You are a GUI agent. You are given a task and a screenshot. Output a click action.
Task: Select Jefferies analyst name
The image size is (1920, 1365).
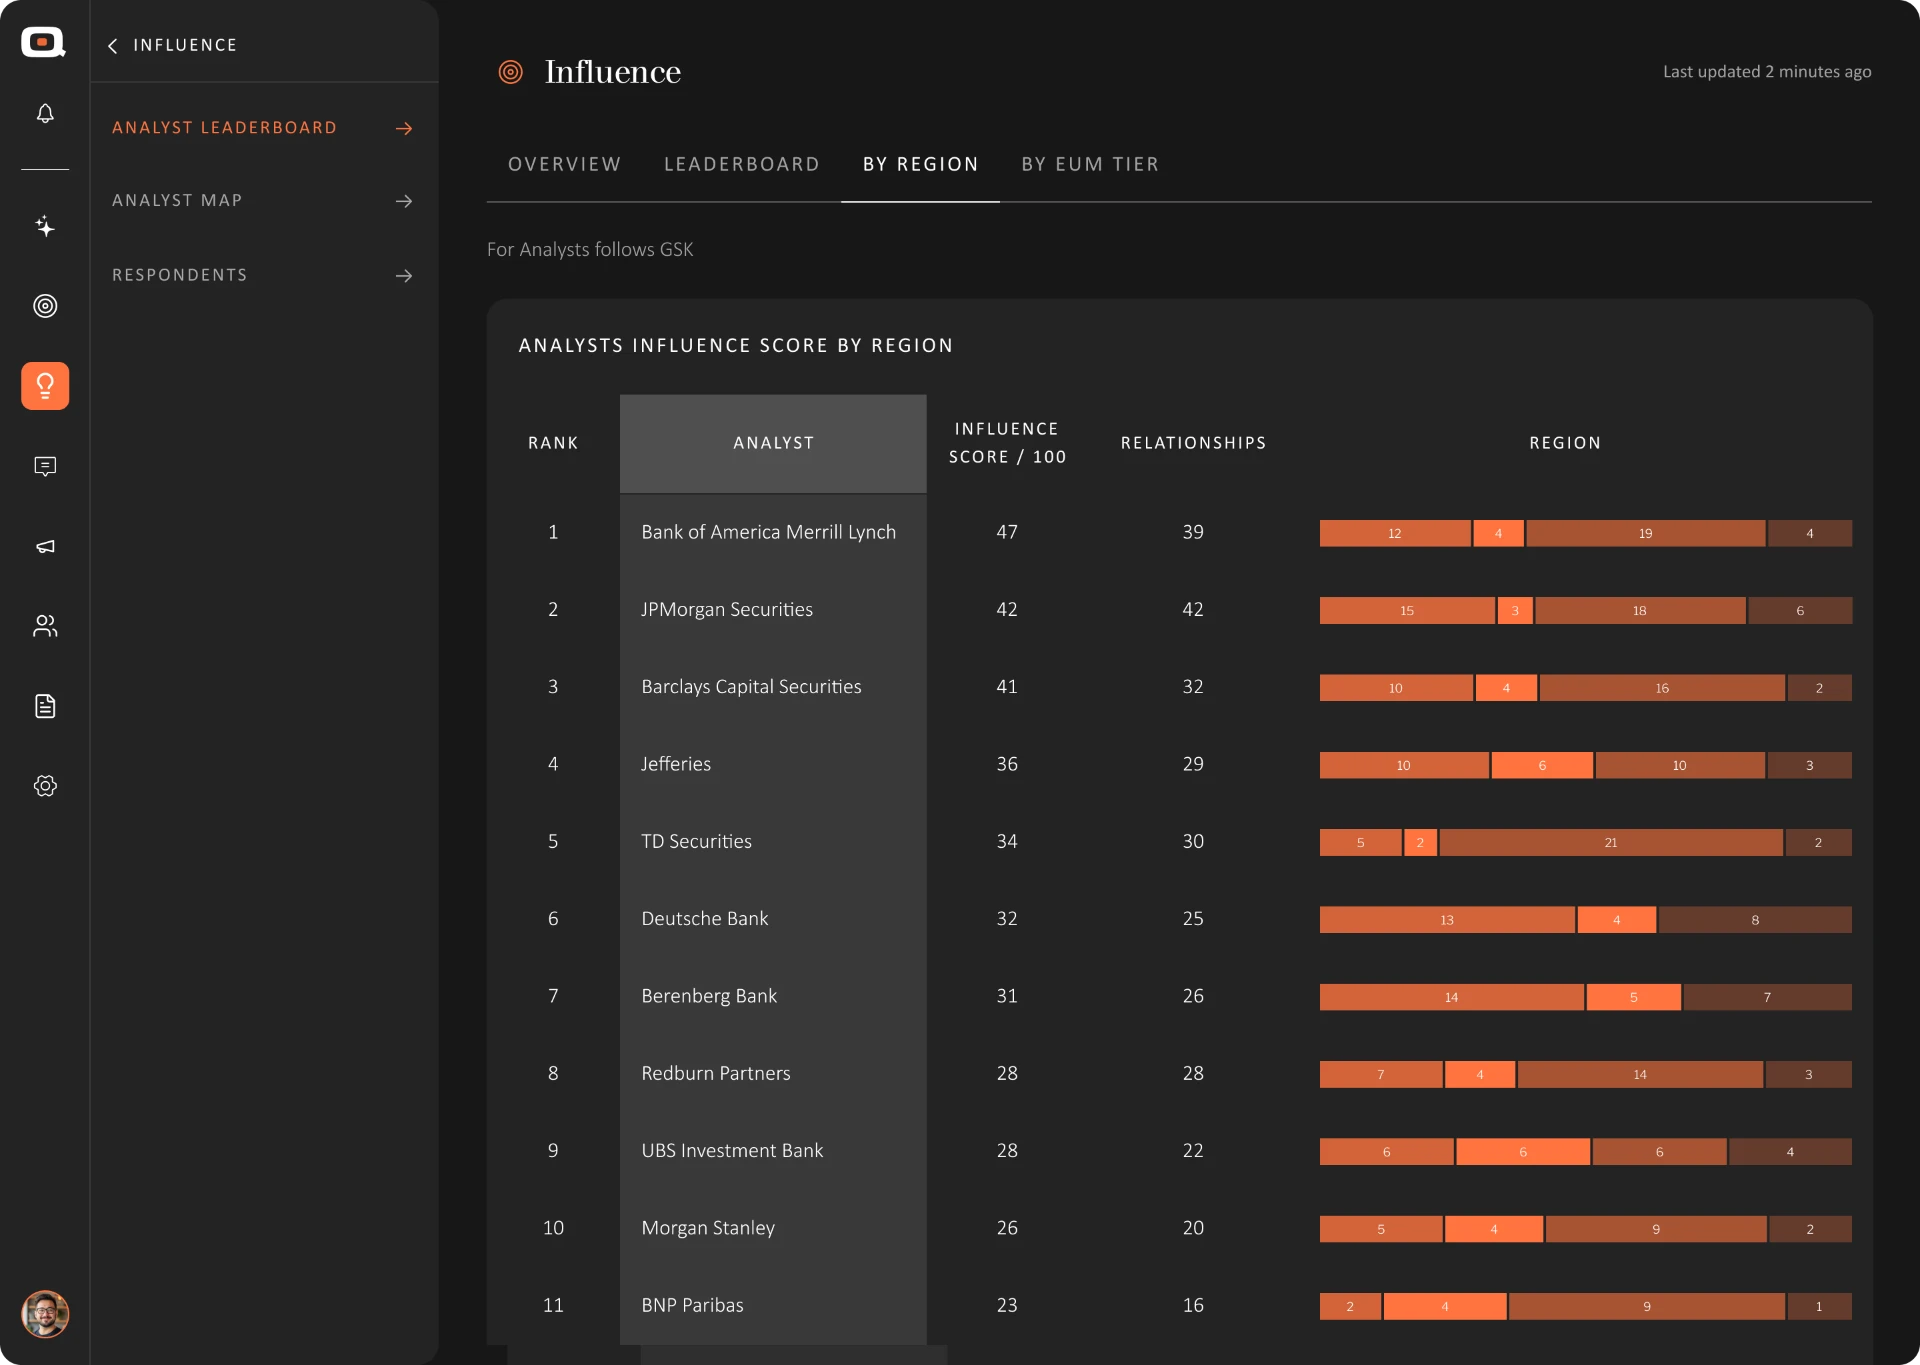pos(676,764)
